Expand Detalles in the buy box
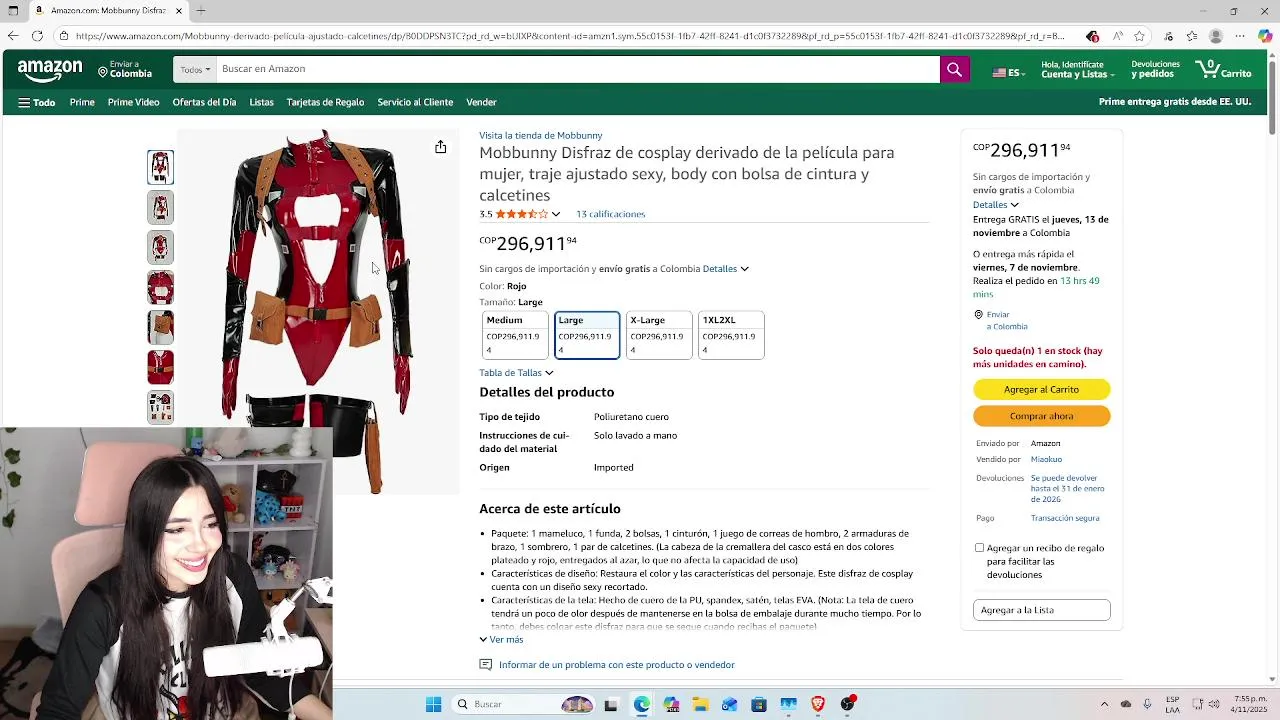Screen dimensions: 1280x720 pyautogui.click(x=996, y=205)
